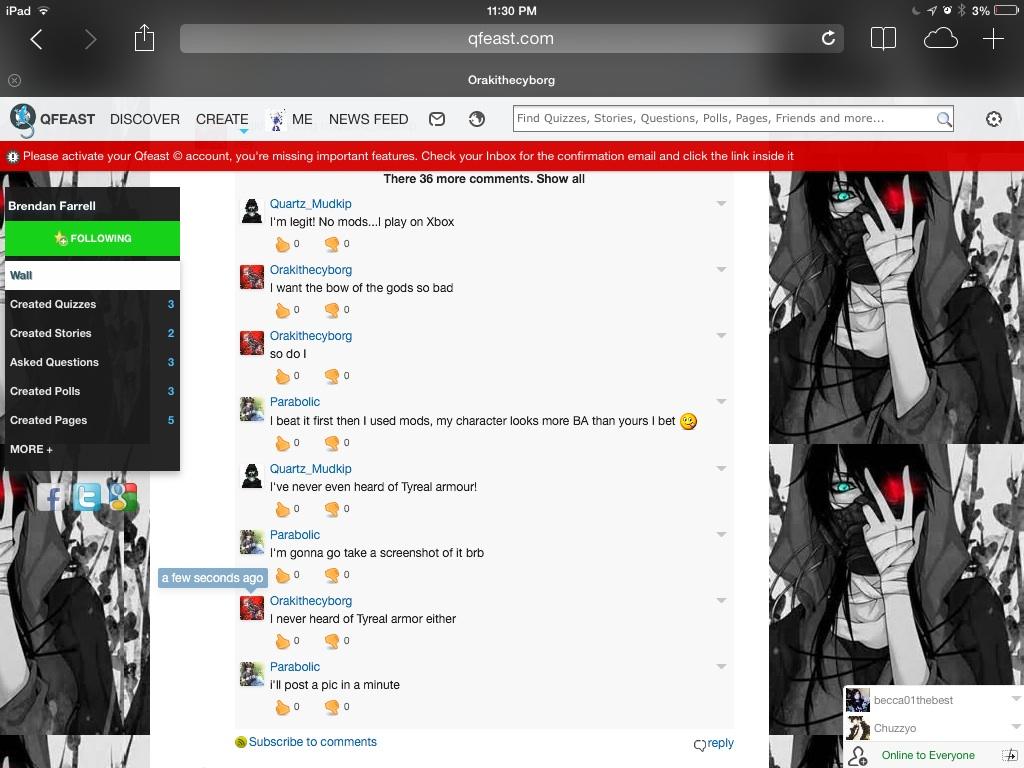Thumbs down "I'm gonna go take a screenshot" comment

tap(332, 575)
